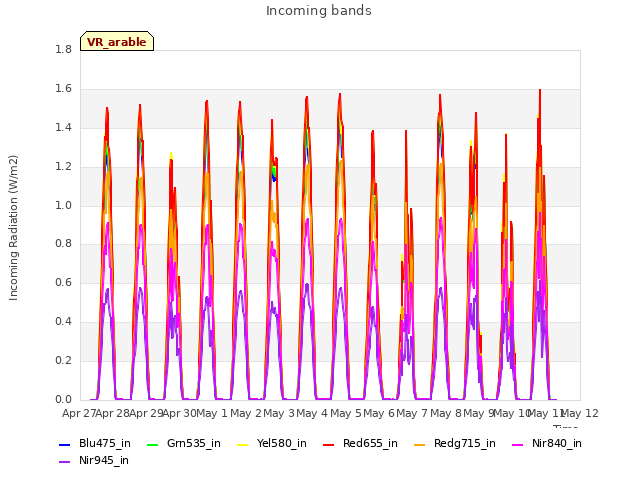Click the May 1 x-axis date label
The height and width of the screenshot is (480, 640).
(212, 413)
